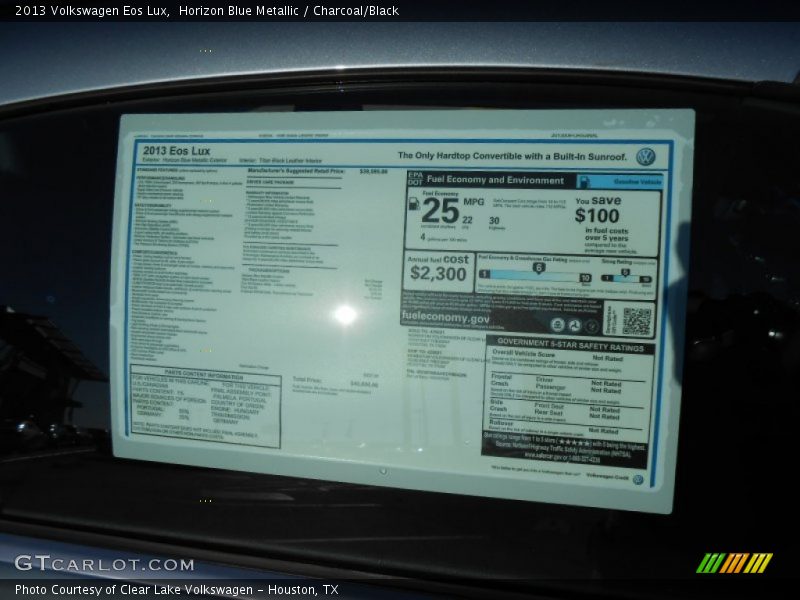Click the fuel pump icon on EPA label
800x600 pixels.
[414, 205]
